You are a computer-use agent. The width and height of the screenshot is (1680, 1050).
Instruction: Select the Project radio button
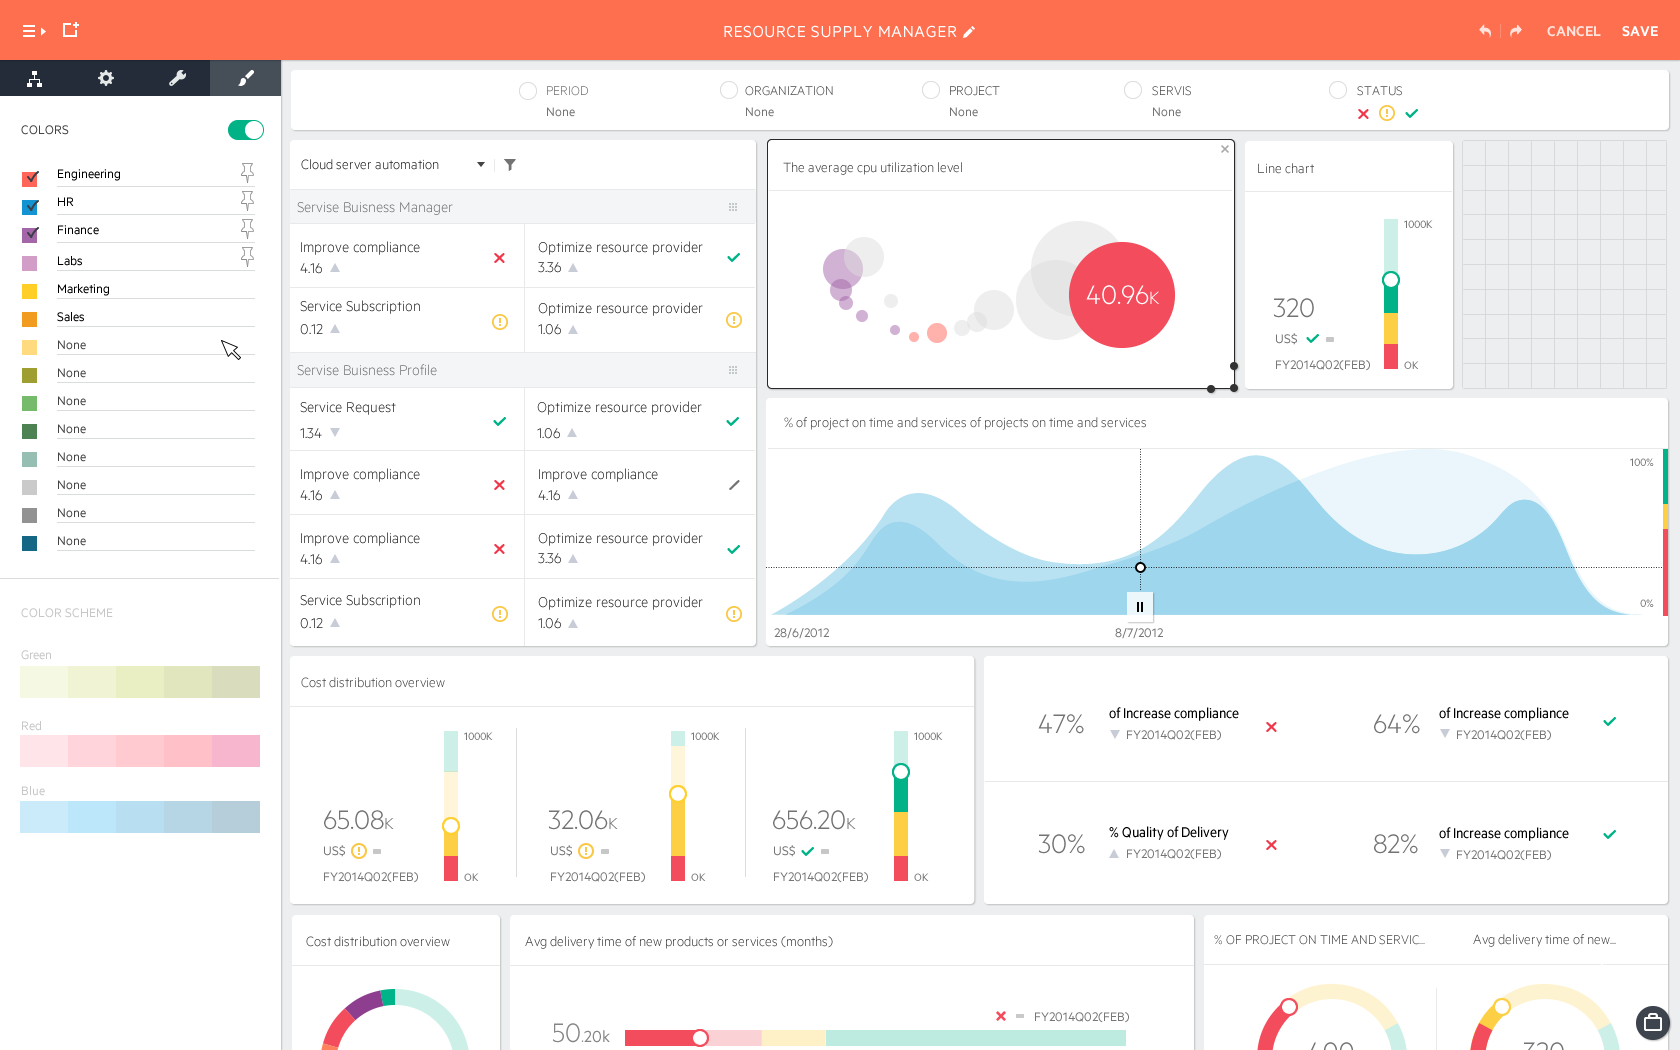(x=931, y=90)
